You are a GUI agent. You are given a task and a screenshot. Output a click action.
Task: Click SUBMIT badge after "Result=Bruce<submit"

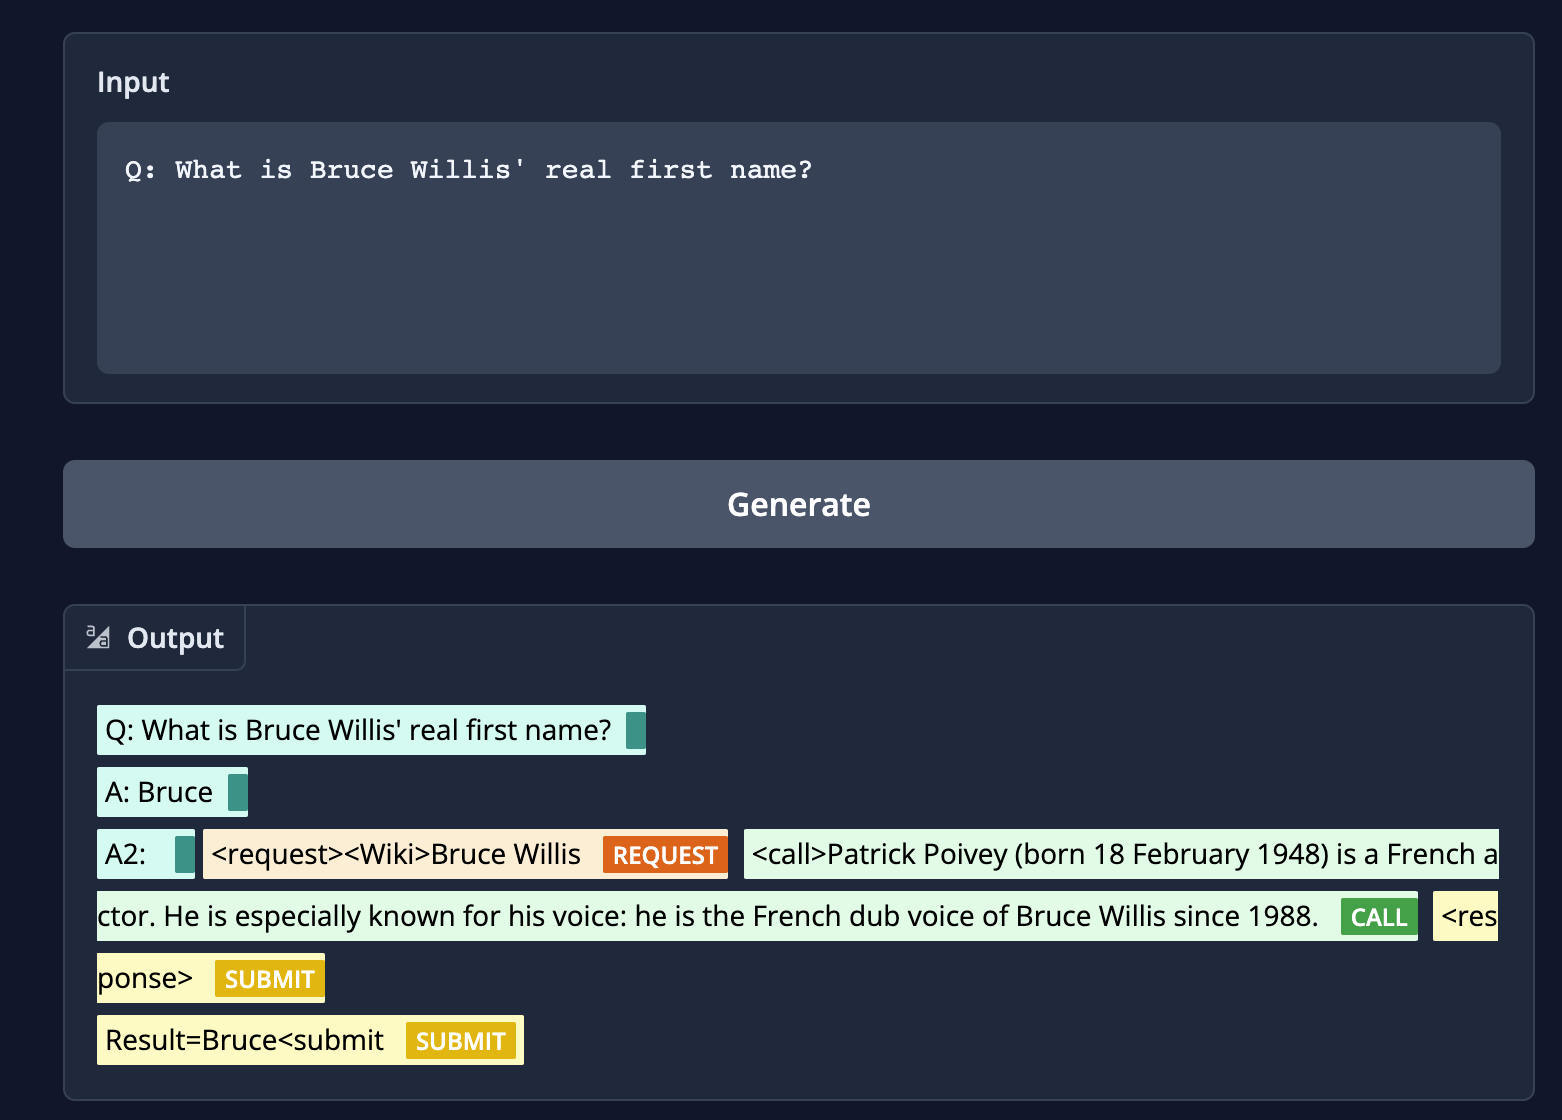[460, 1041]
